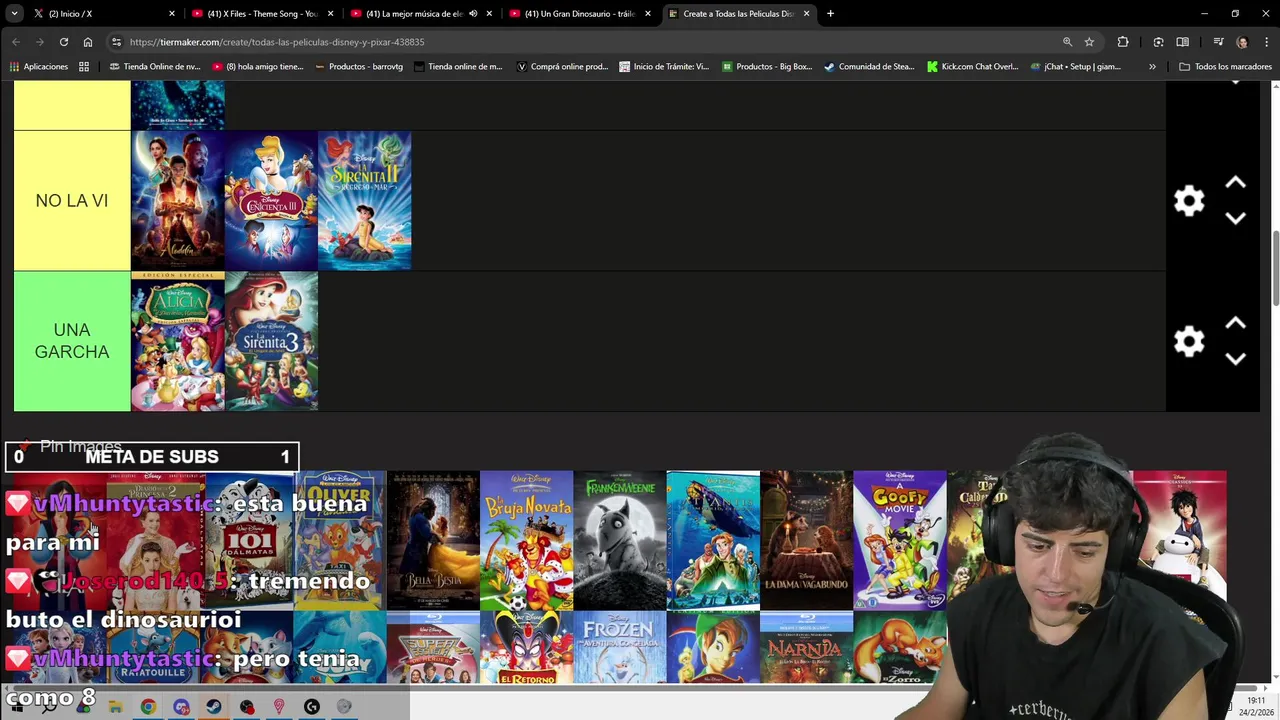Reload the page with the refresh icon
The image size is (1280, 720).
64,42
